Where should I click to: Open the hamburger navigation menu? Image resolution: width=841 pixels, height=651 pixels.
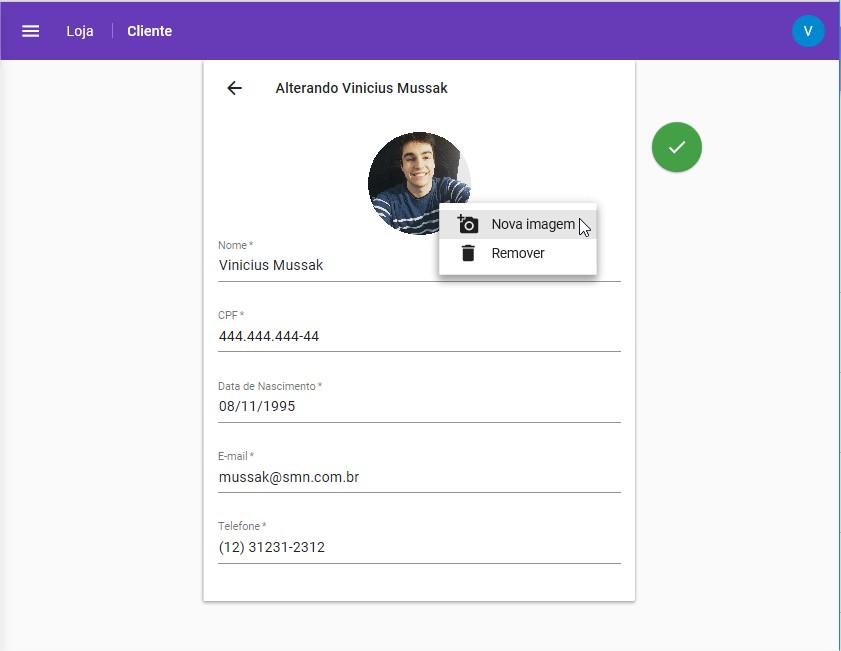[31, 31]
